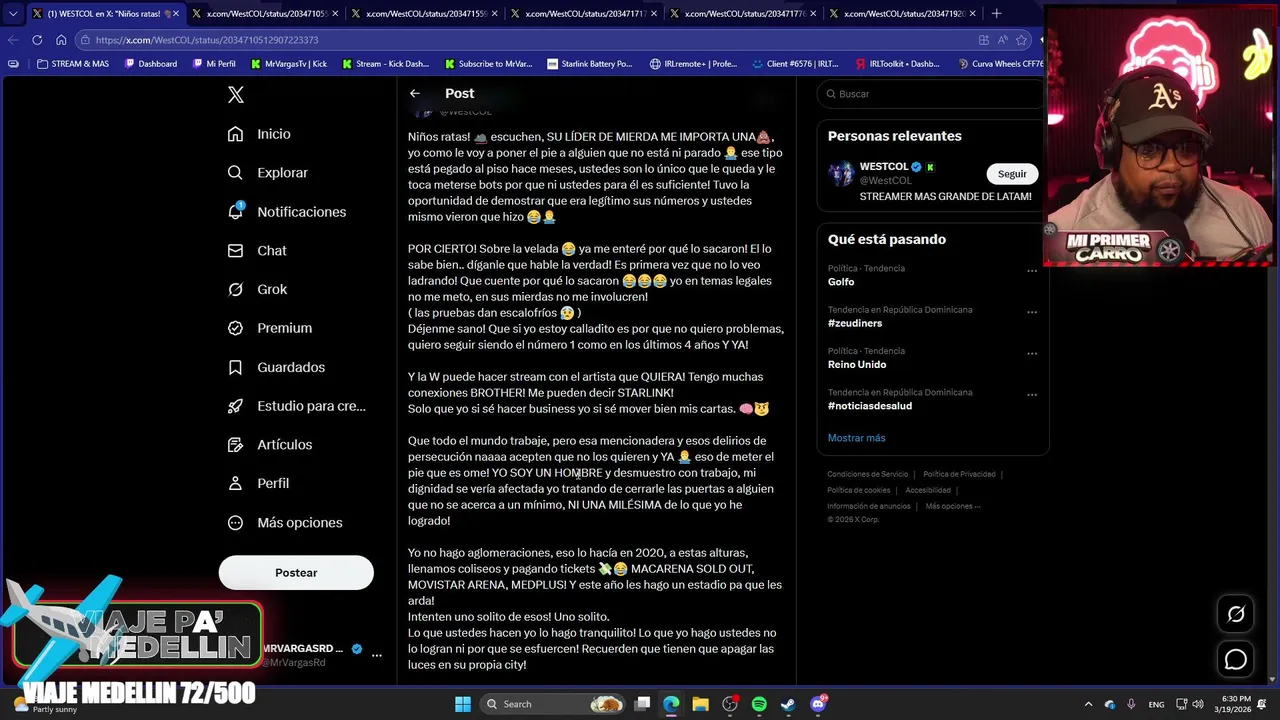1280x720 pixels.
Task: Open the Golfo trending topic
Action: (x=841, y=282)
